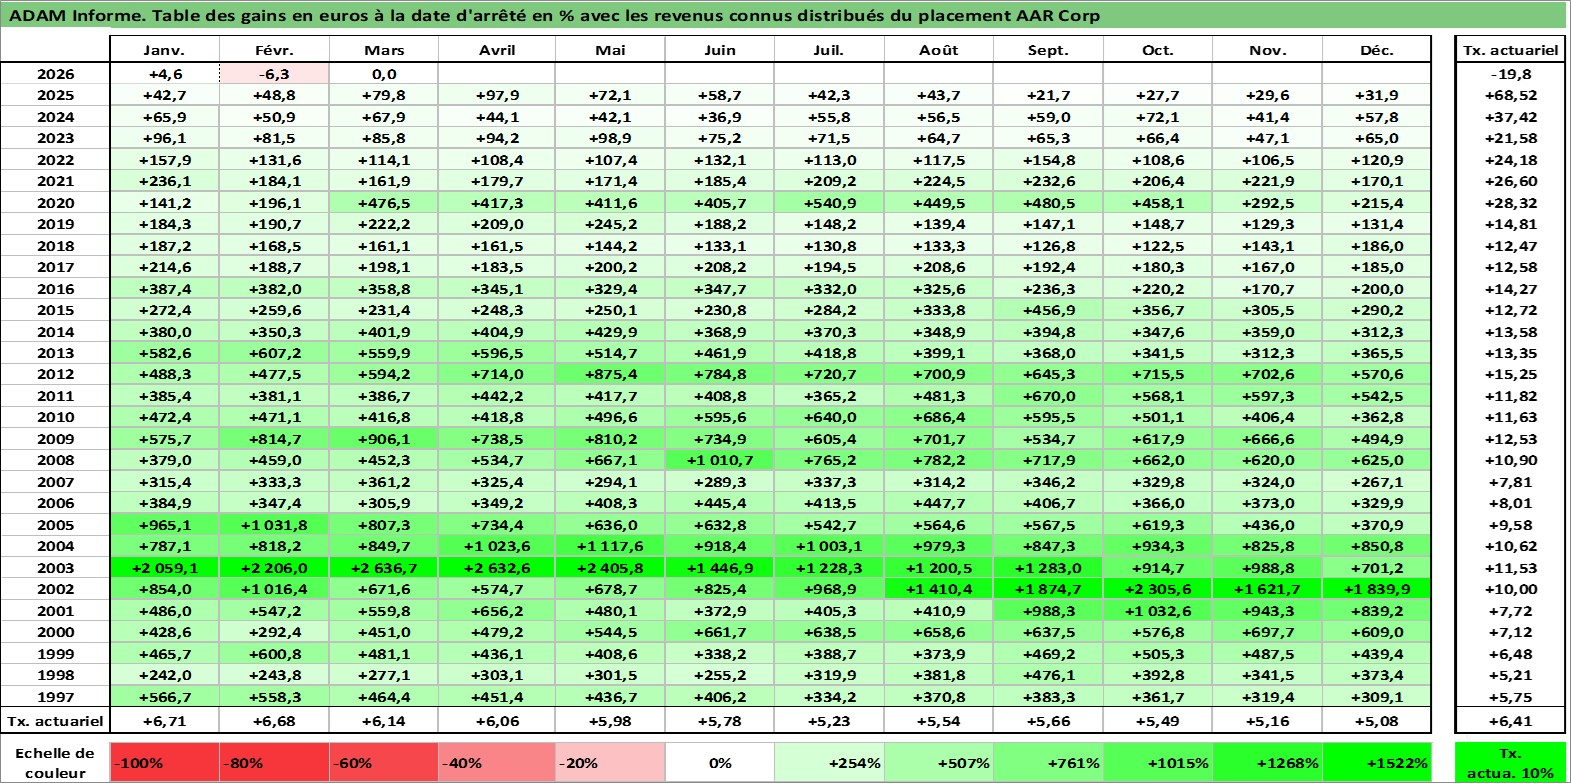The image size is (1571, 783).
Task: Click the bottom-left 'Tx. actuariel' row label
Action: (55, 721)
